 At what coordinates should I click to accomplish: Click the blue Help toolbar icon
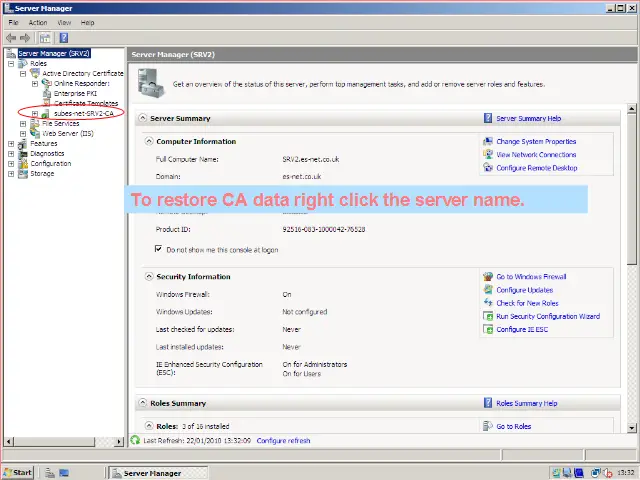[x=64, y=38]
